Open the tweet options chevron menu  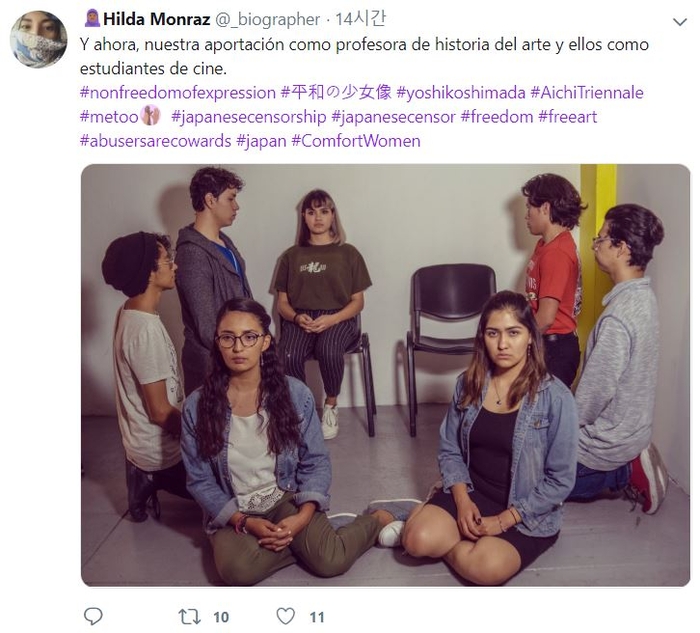679,22
